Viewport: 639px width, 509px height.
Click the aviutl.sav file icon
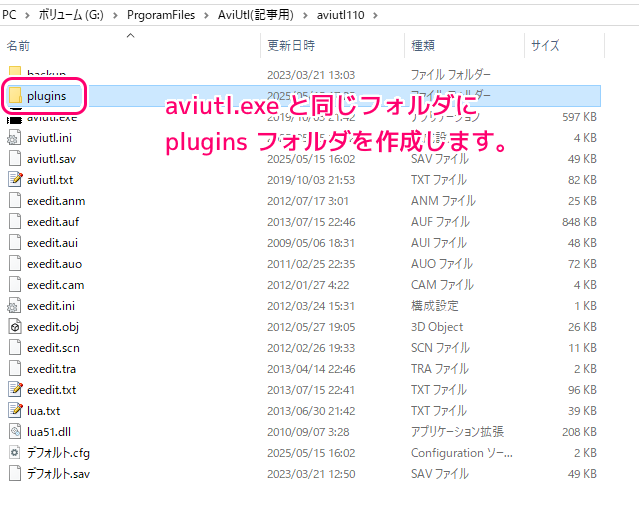click(15, 159)
